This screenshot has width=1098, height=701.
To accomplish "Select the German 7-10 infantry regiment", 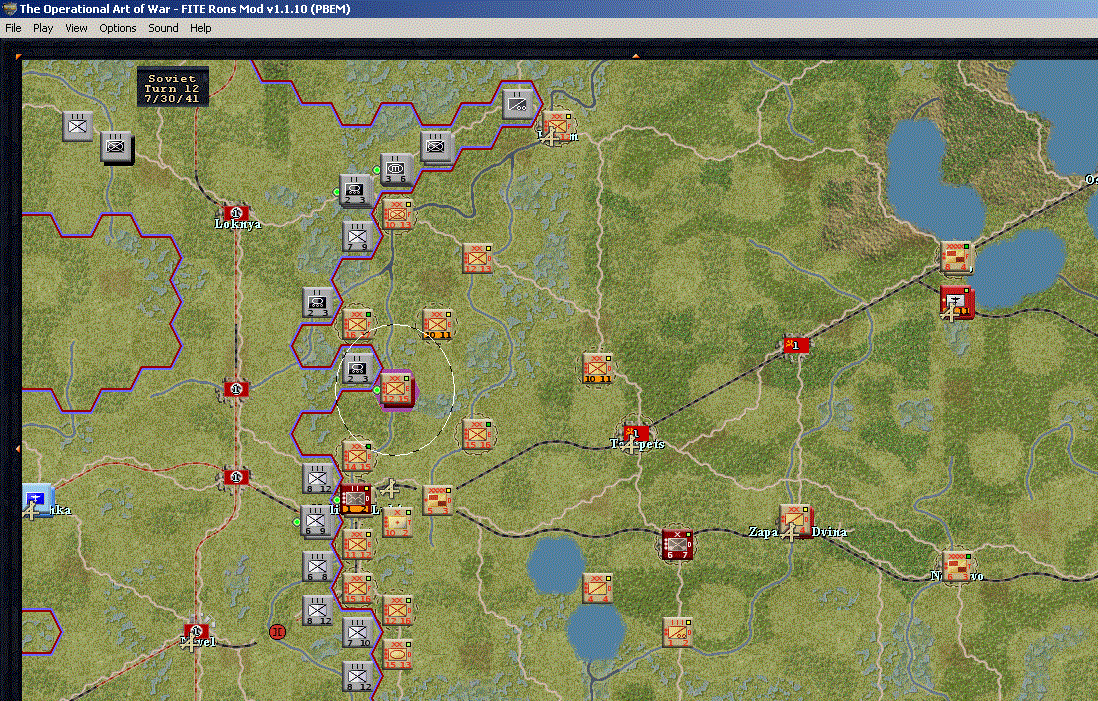I will 357,632.
